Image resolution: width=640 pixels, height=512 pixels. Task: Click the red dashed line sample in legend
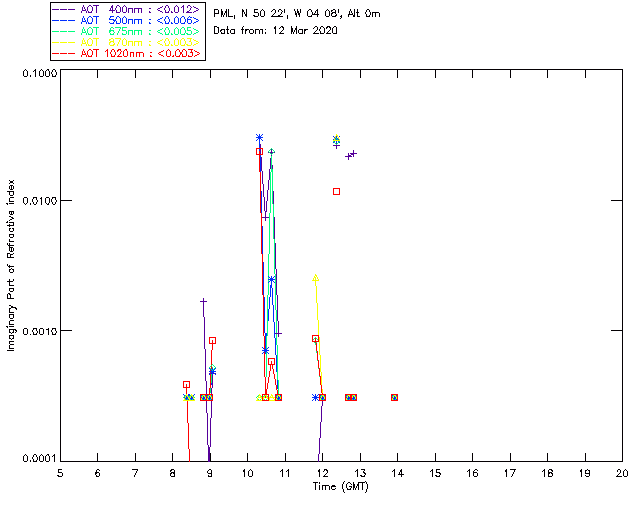64,54
